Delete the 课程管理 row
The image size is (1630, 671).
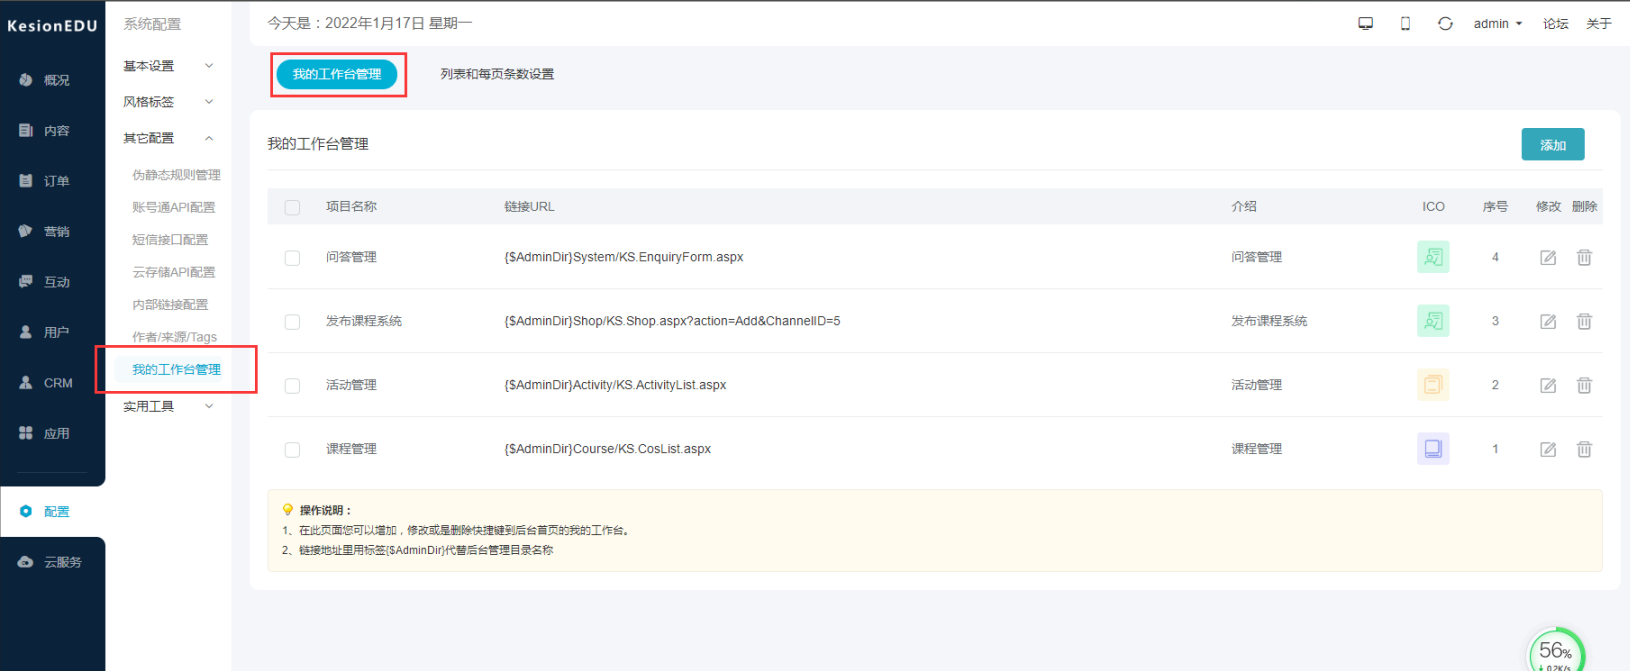pos(1584,449)
